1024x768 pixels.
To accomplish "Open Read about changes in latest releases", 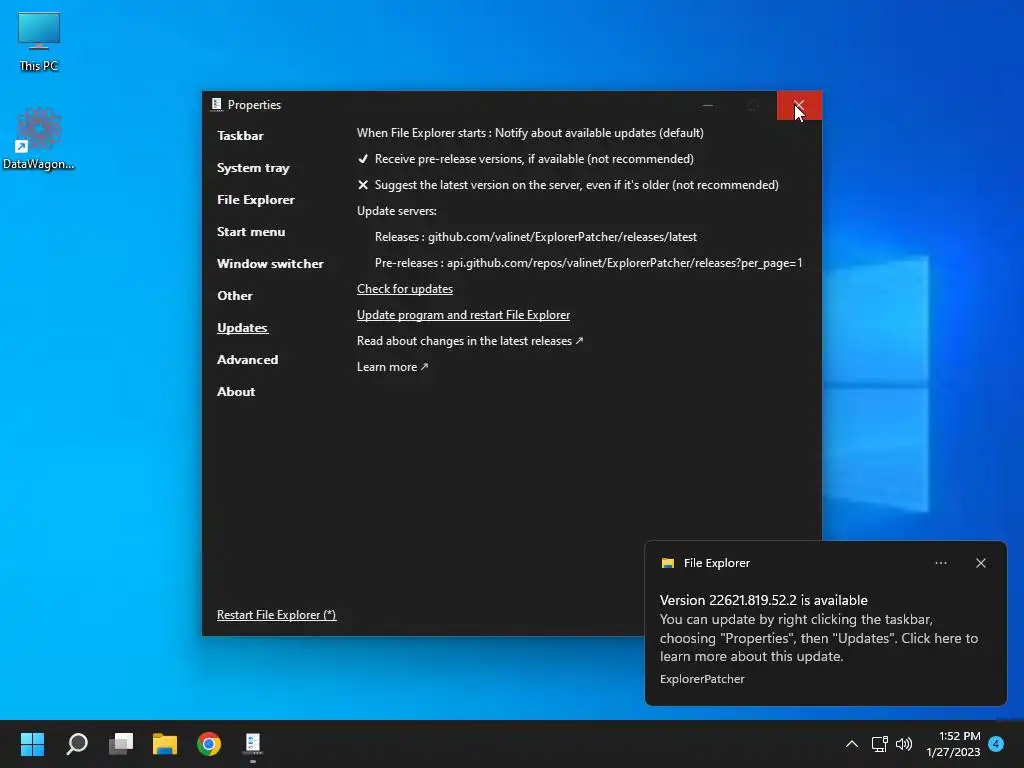I will pos(470,341).
